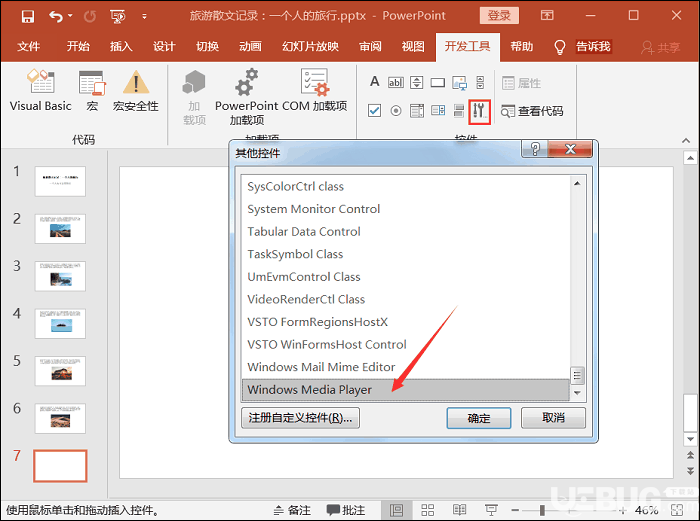Click PowerPoint 加载项 gears icon
700x521 pixels.
(246, 96)
